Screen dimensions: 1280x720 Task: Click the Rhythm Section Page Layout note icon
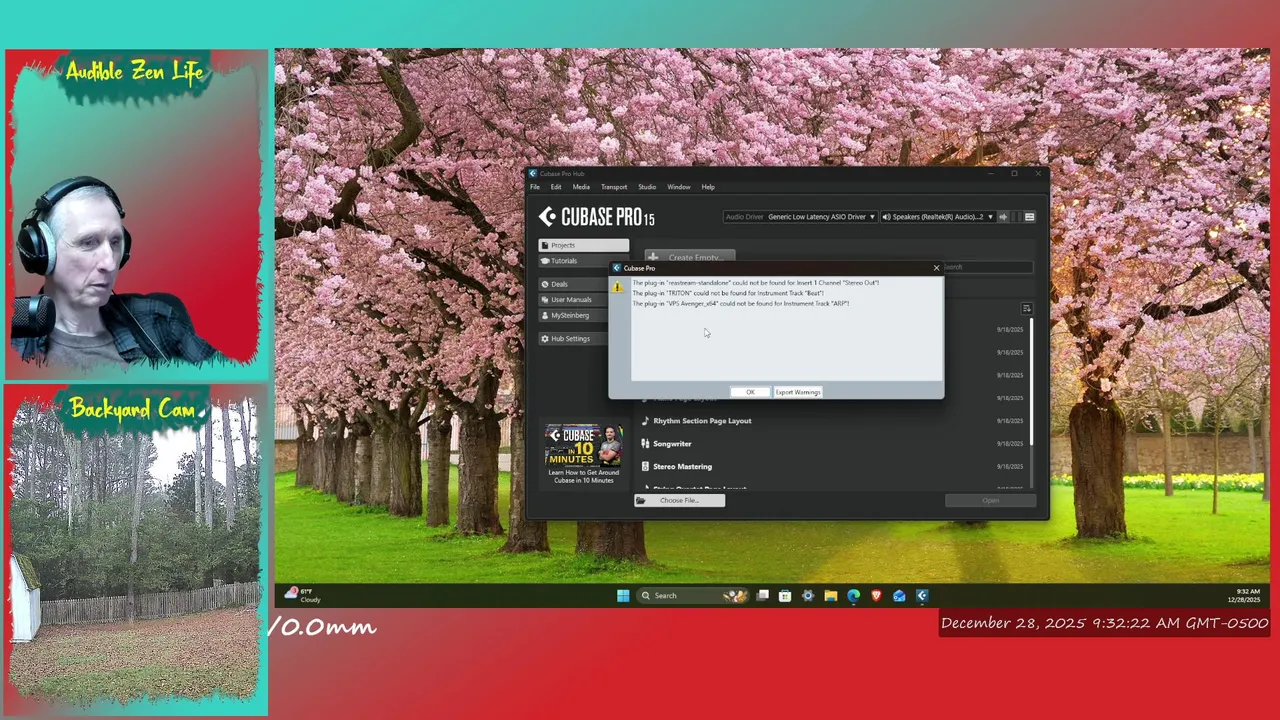645,421
